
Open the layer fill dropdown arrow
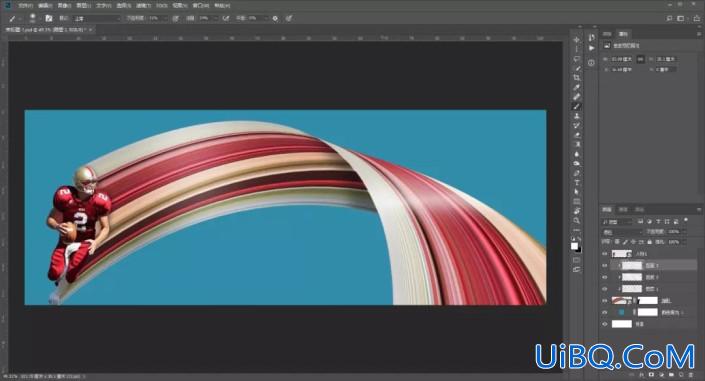(684, 242)
